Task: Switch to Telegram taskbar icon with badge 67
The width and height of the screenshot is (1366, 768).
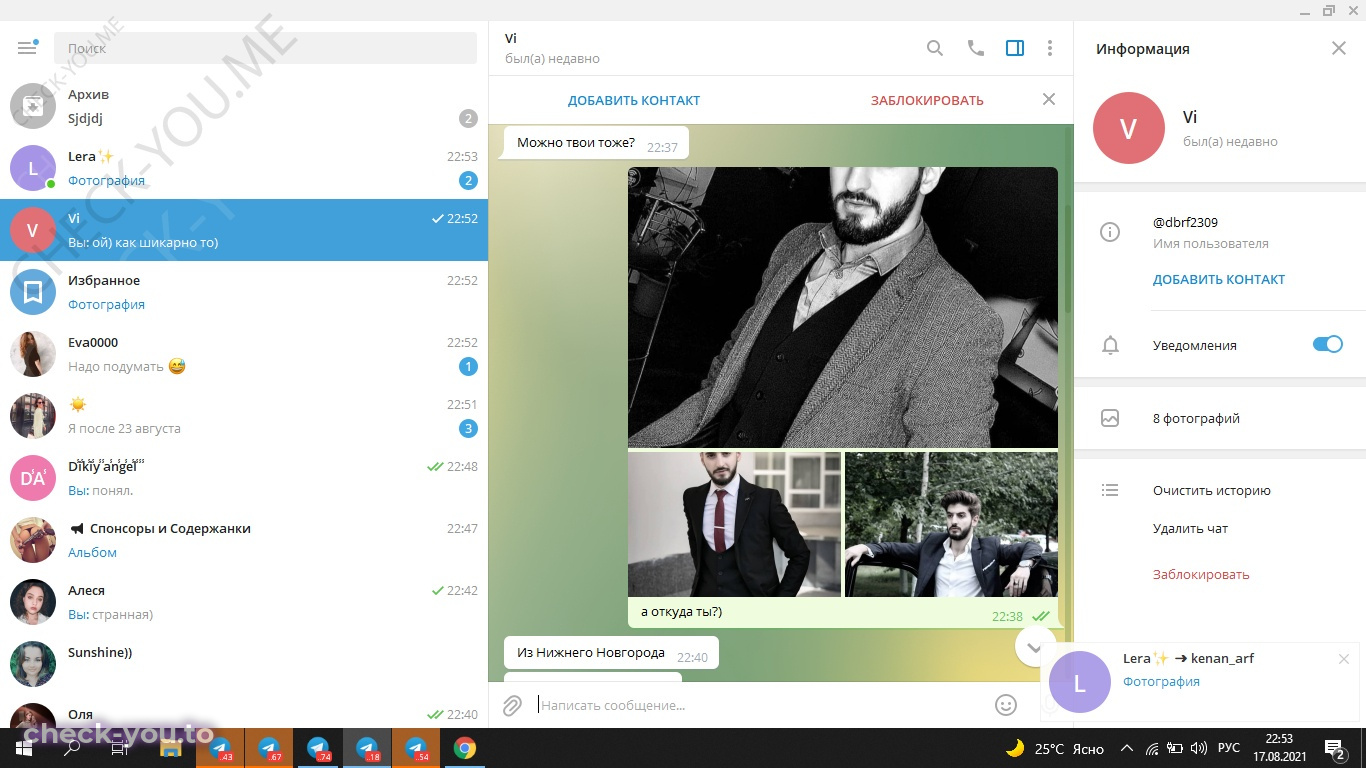Action: click(x=269, y=748)
